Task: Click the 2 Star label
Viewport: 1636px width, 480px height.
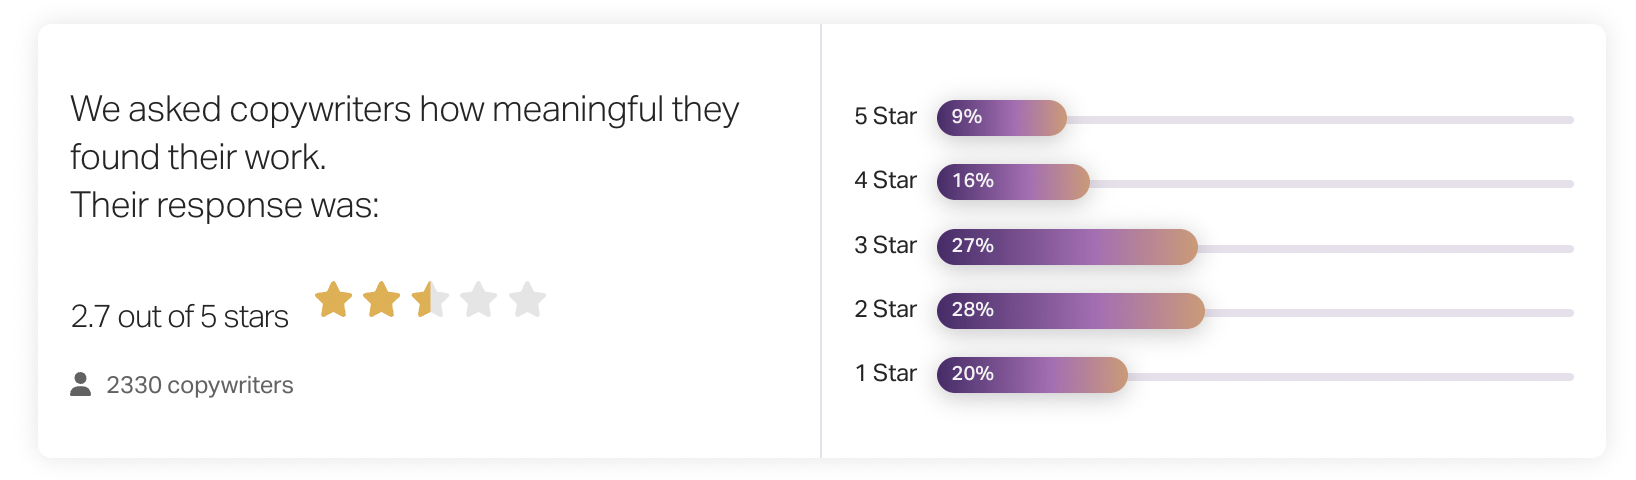Action: coord(885,310)
